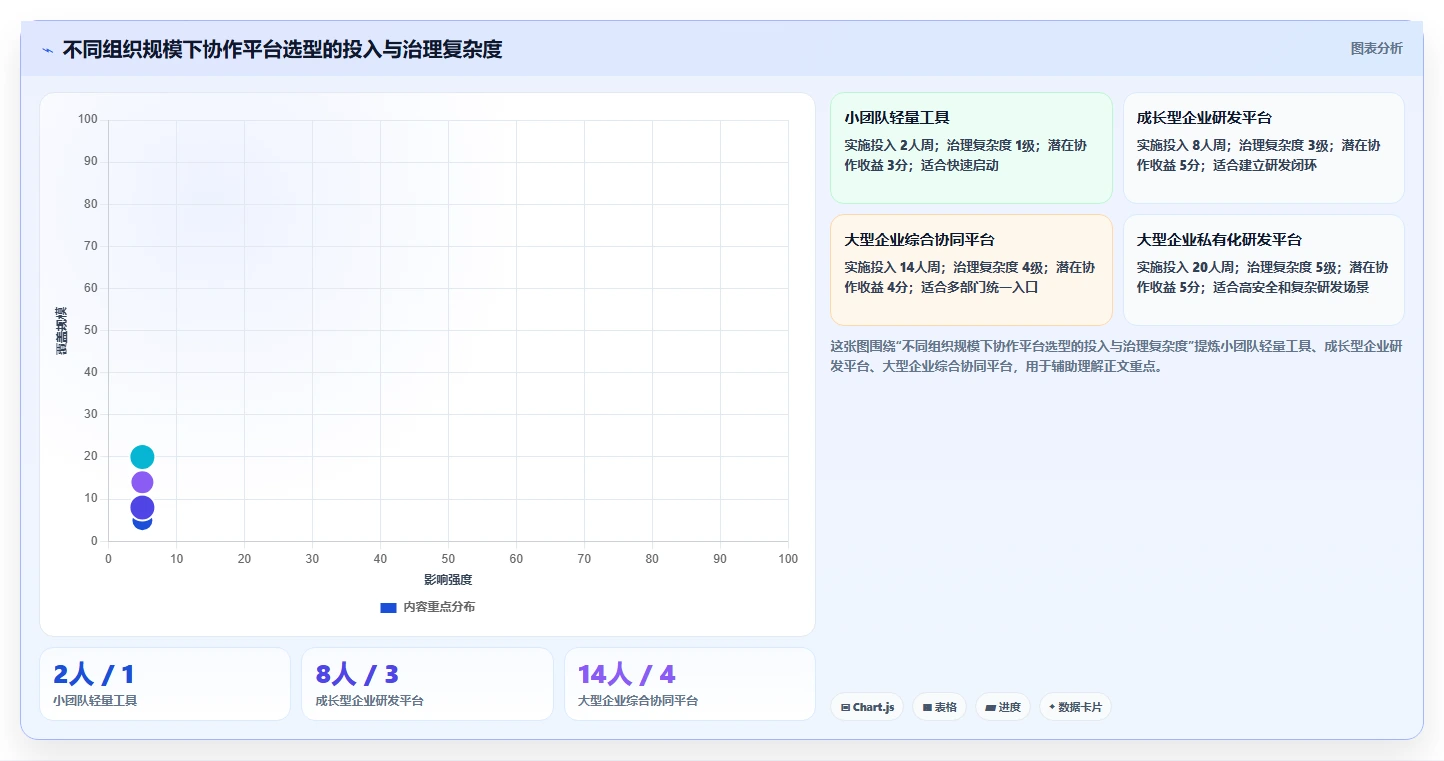The image size is (1444, 761).
Task: Click the y-axis tick label 100
Action: point(87,120)
